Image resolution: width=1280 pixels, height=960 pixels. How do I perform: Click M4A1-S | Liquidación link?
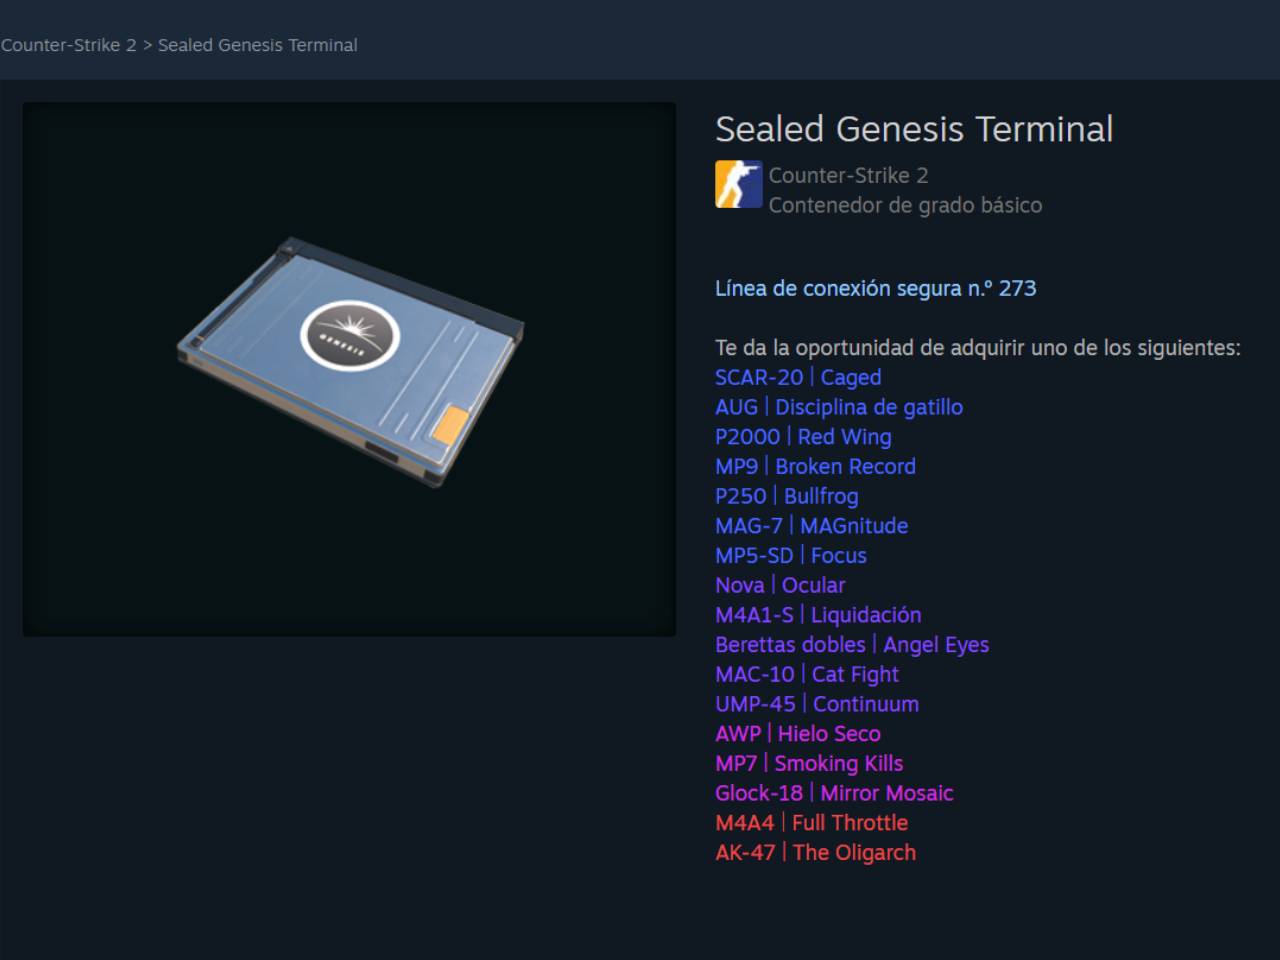(818, 615)
